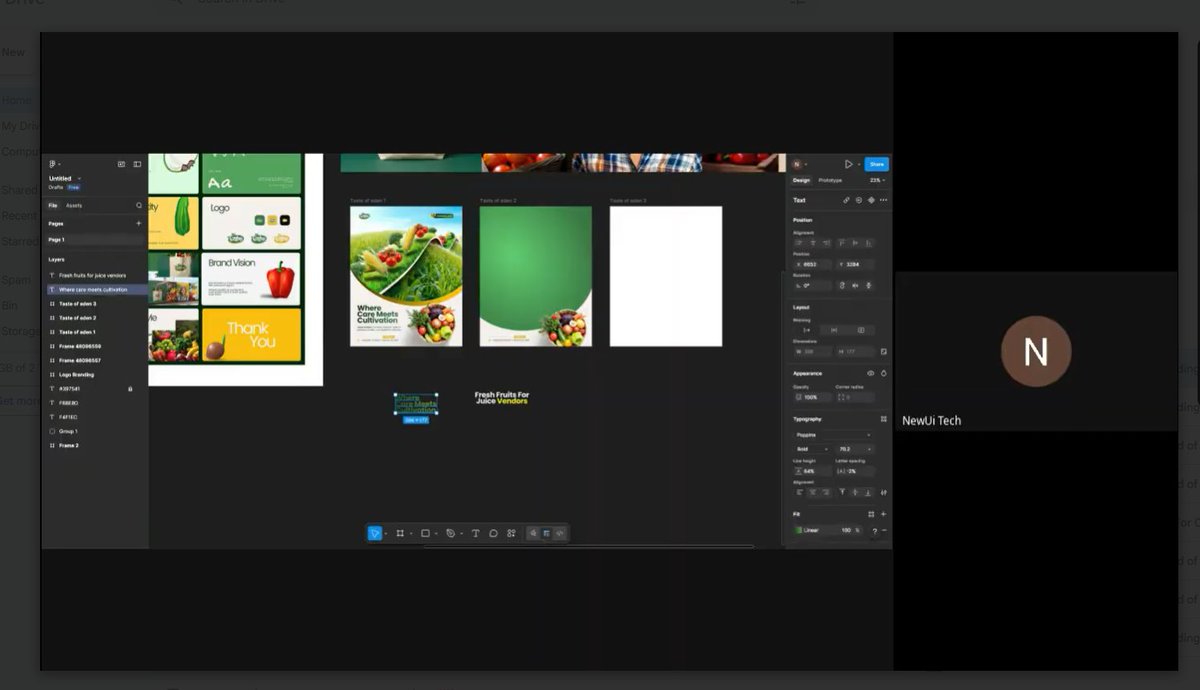The height and width of the screenshot is (690, 1200).
Task: Open the Poppins font family dropdown
Action: pos(833,435)
